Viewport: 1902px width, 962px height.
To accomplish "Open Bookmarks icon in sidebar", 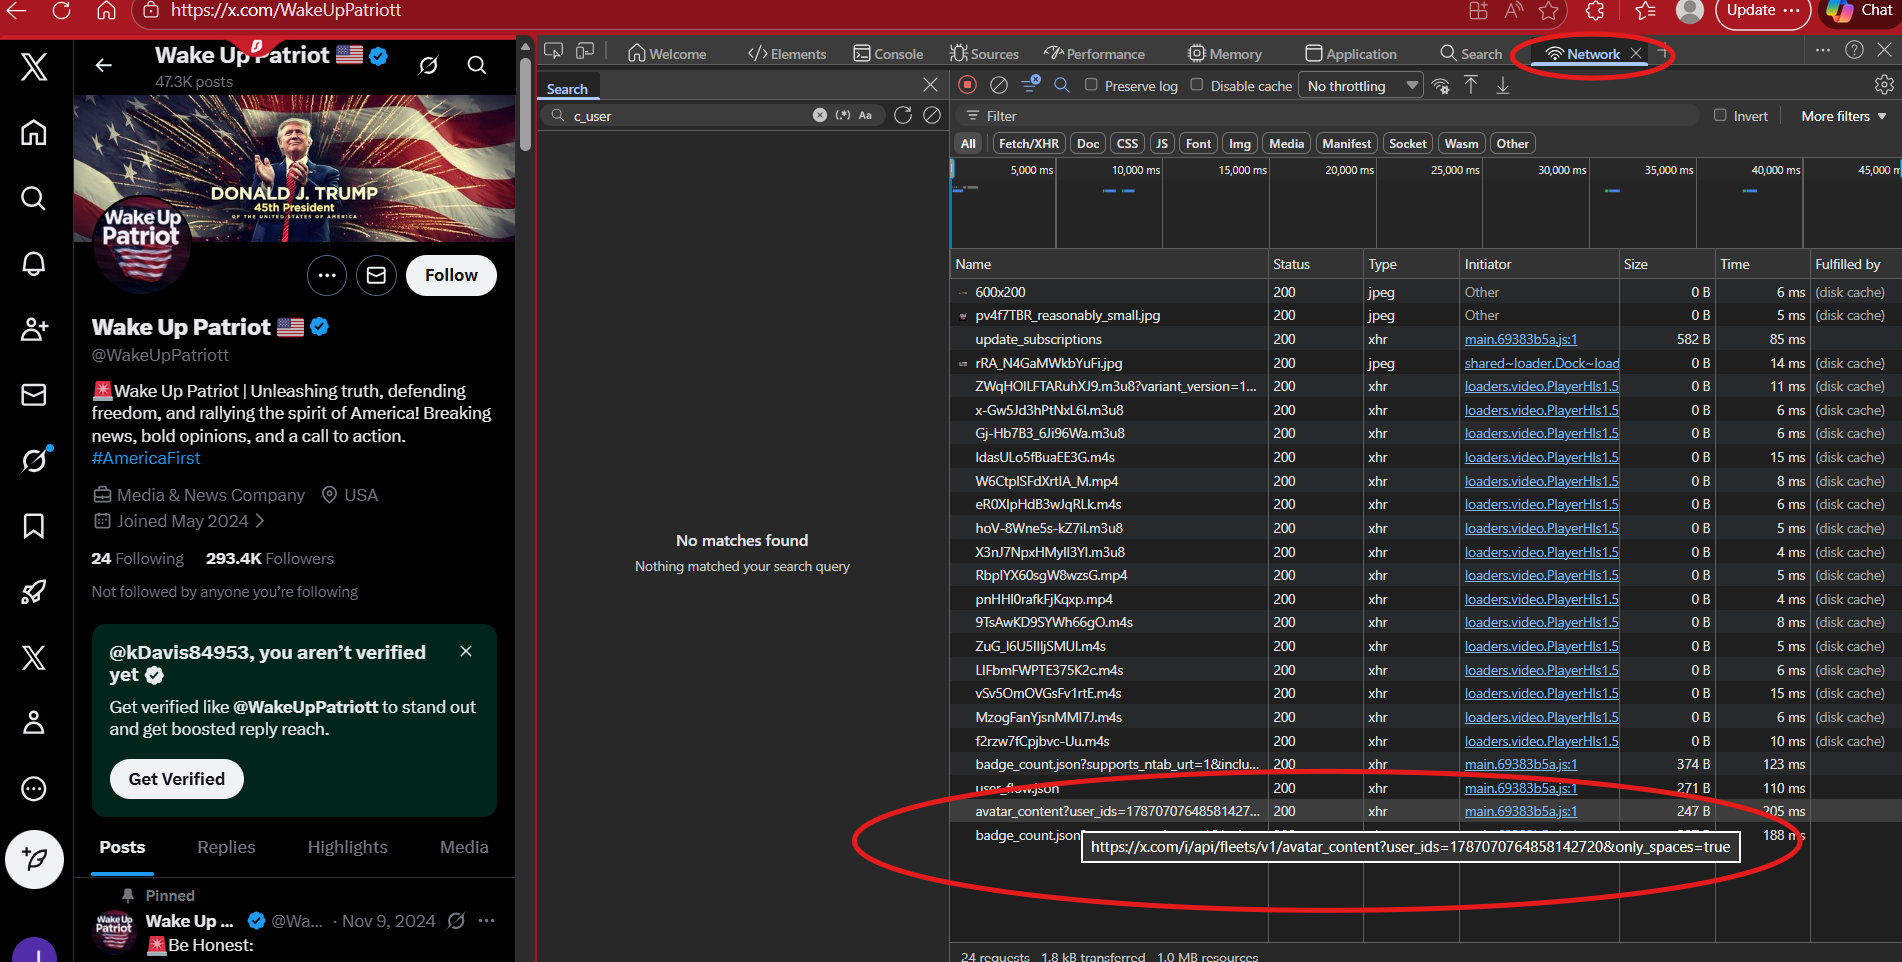I will 34,526.
